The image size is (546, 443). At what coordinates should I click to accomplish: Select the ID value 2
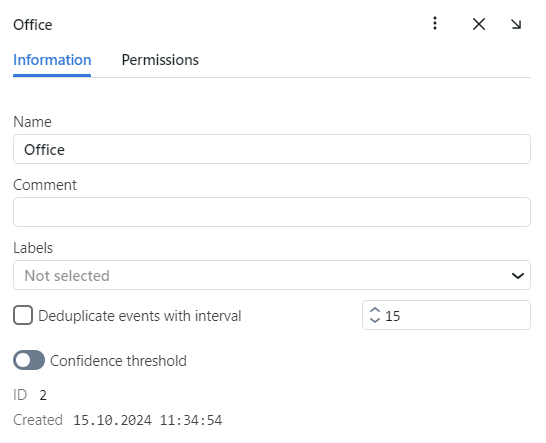pos(43,395)
